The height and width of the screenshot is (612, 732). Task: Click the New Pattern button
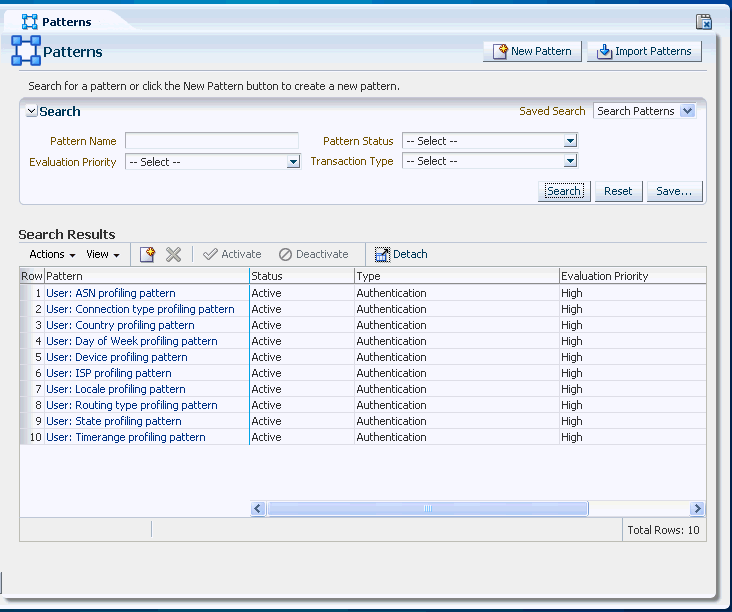(x=532, y=52)
